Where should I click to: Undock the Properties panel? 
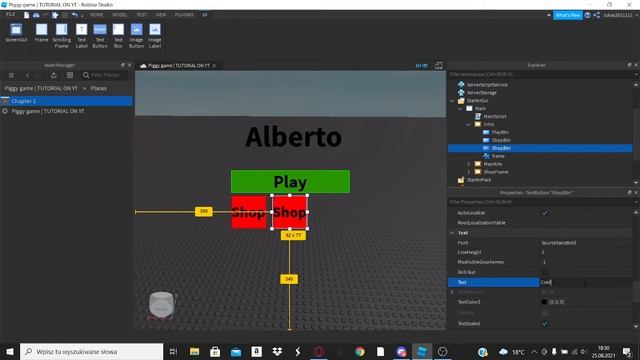tap(629, 192)
